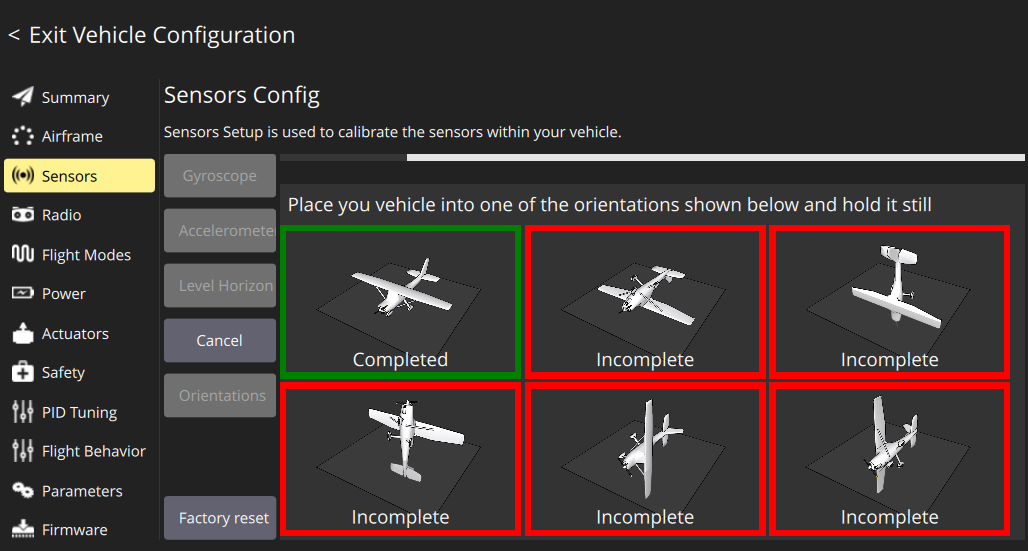Select the nose-down plane orientation tile

coord(889,302)
